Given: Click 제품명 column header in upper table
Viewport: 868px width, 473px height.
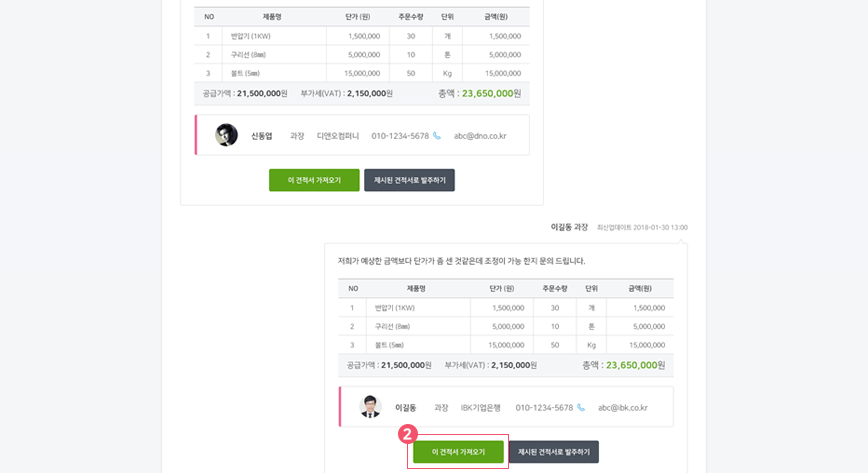Looking at the screenshot, I should 272,17.
